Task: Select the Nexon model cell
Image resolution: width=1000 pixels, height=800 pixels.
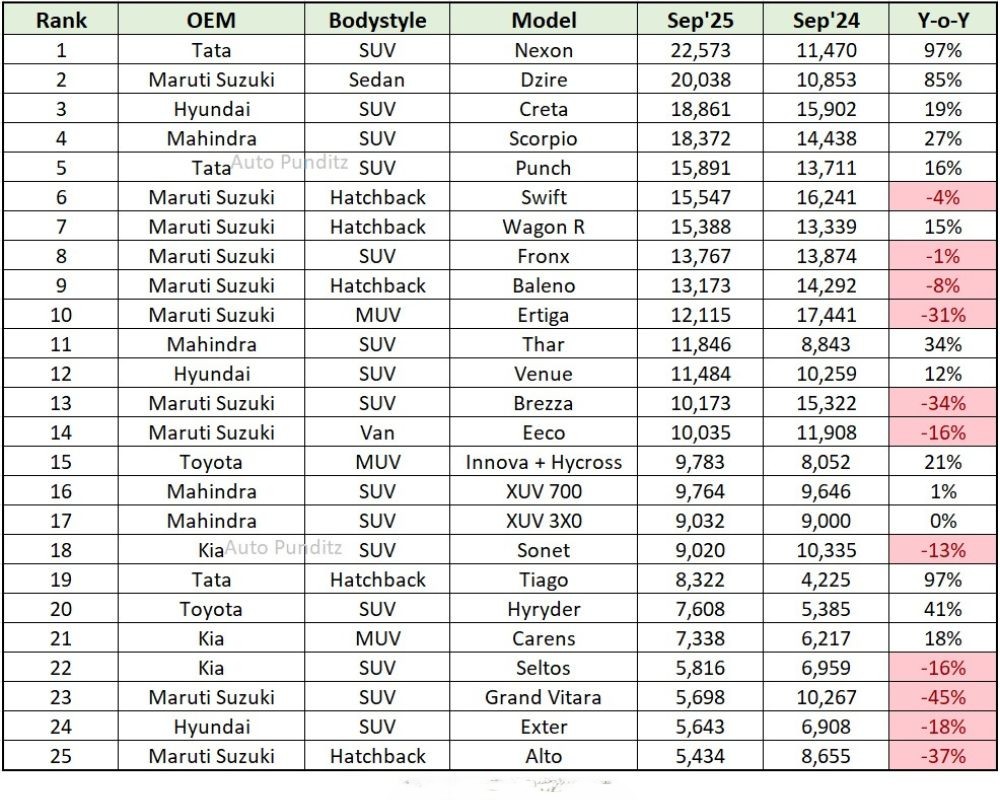Action: click(x=544, y=50)
